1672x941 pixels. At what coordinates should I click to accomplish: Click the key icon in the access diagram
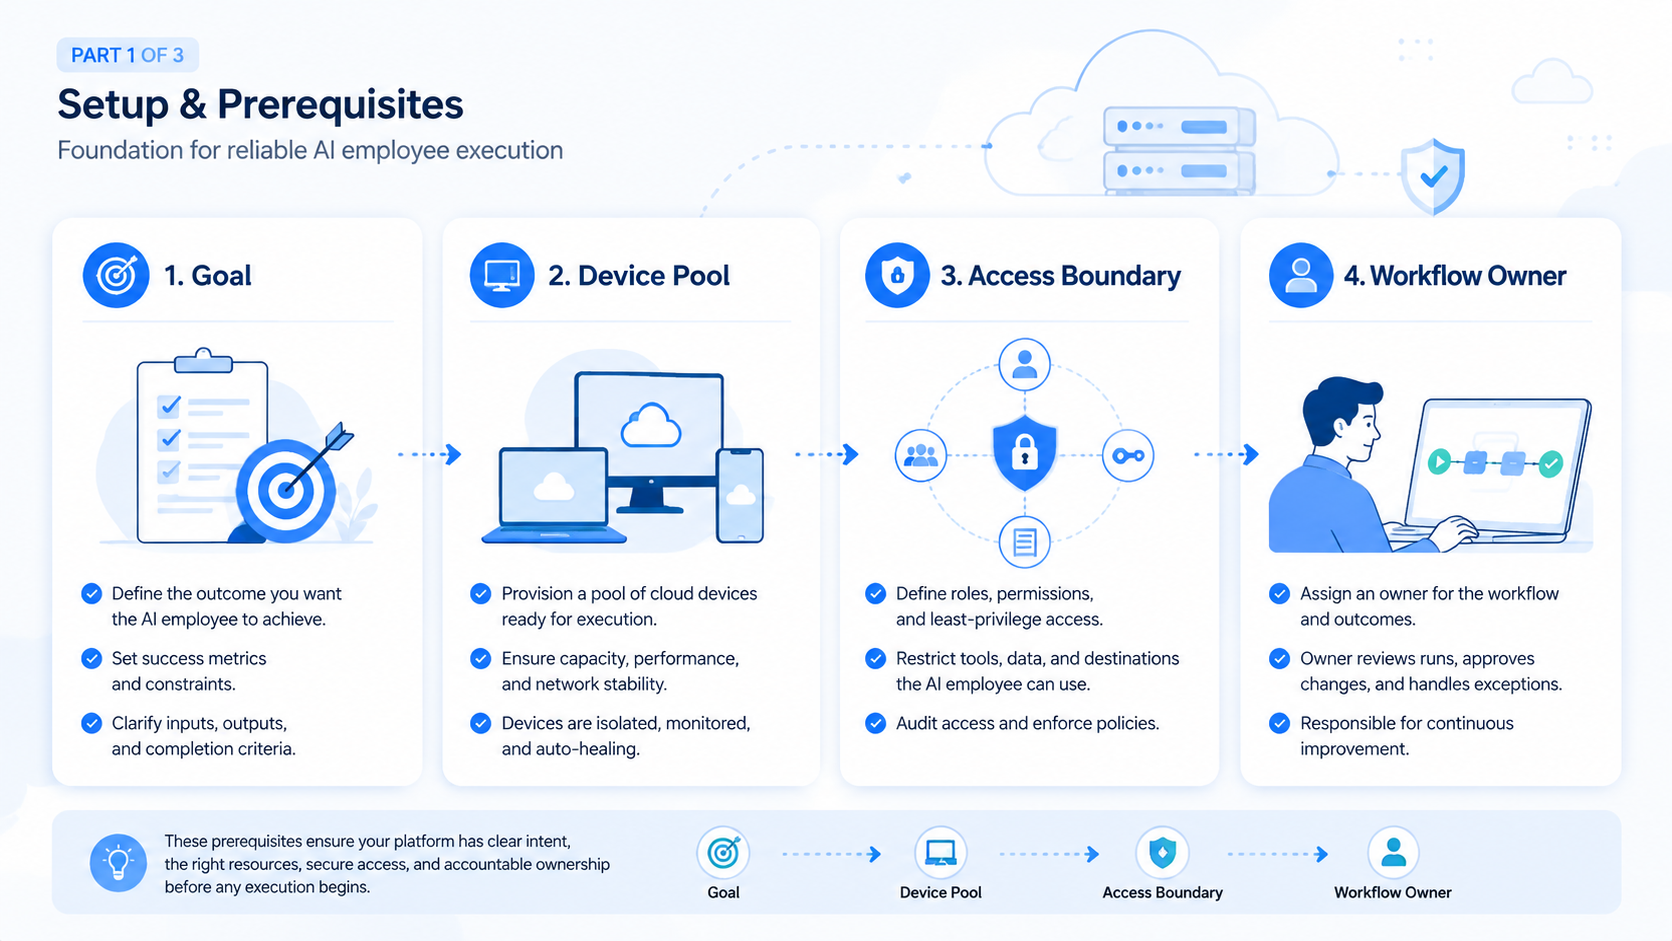[1128, 455]
